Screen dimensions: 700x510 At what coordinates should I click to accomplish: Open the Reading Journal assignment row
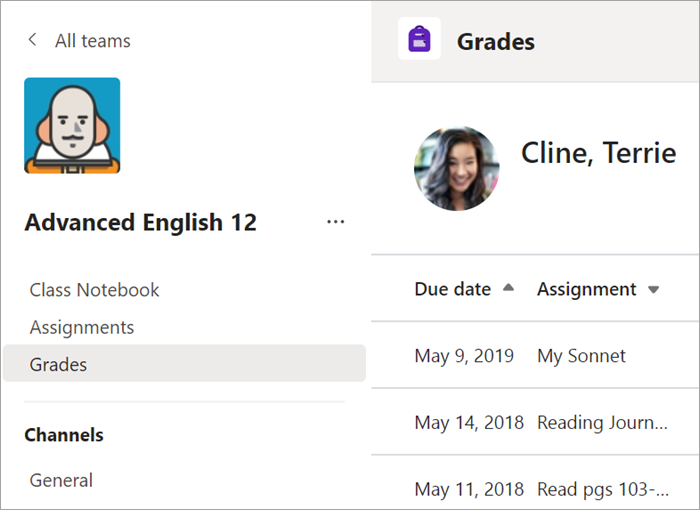[x=601, y=422]
